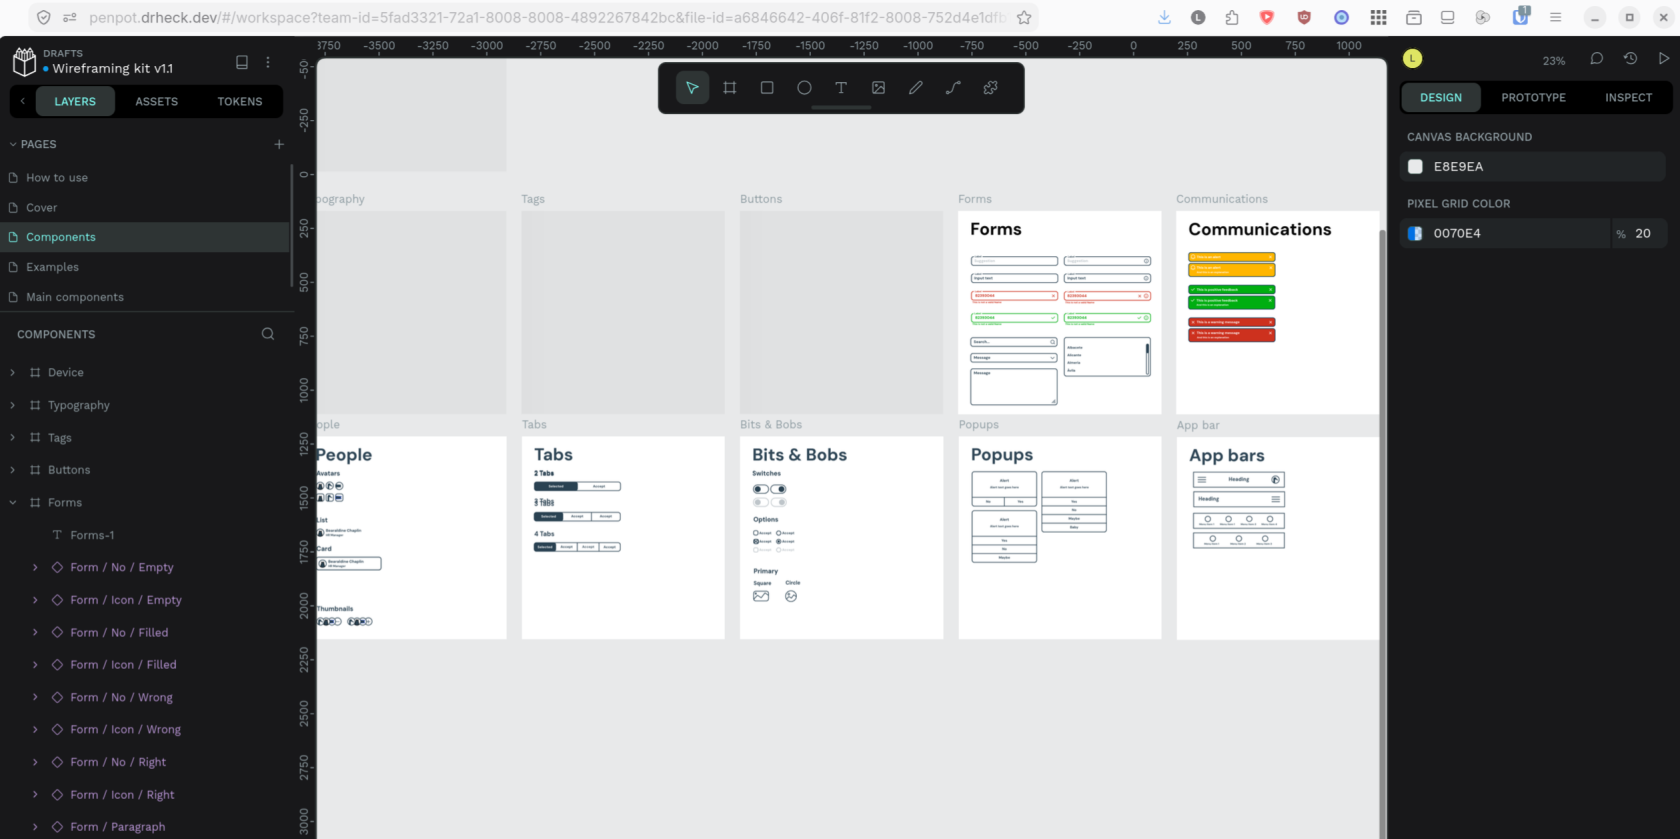The image size is (1680, 839).
Task: Click the canvas background color swatch
Action: [1415, 167]
